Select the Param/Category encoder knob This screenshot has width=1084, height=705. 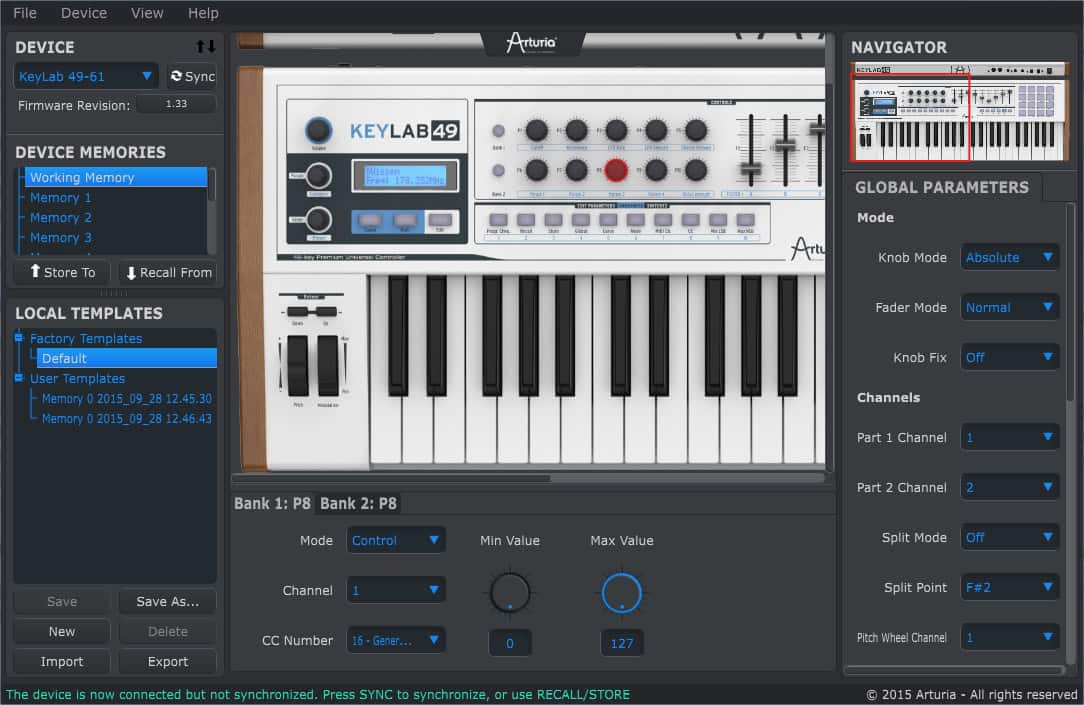pyautogui.click(x=318, y=176)
